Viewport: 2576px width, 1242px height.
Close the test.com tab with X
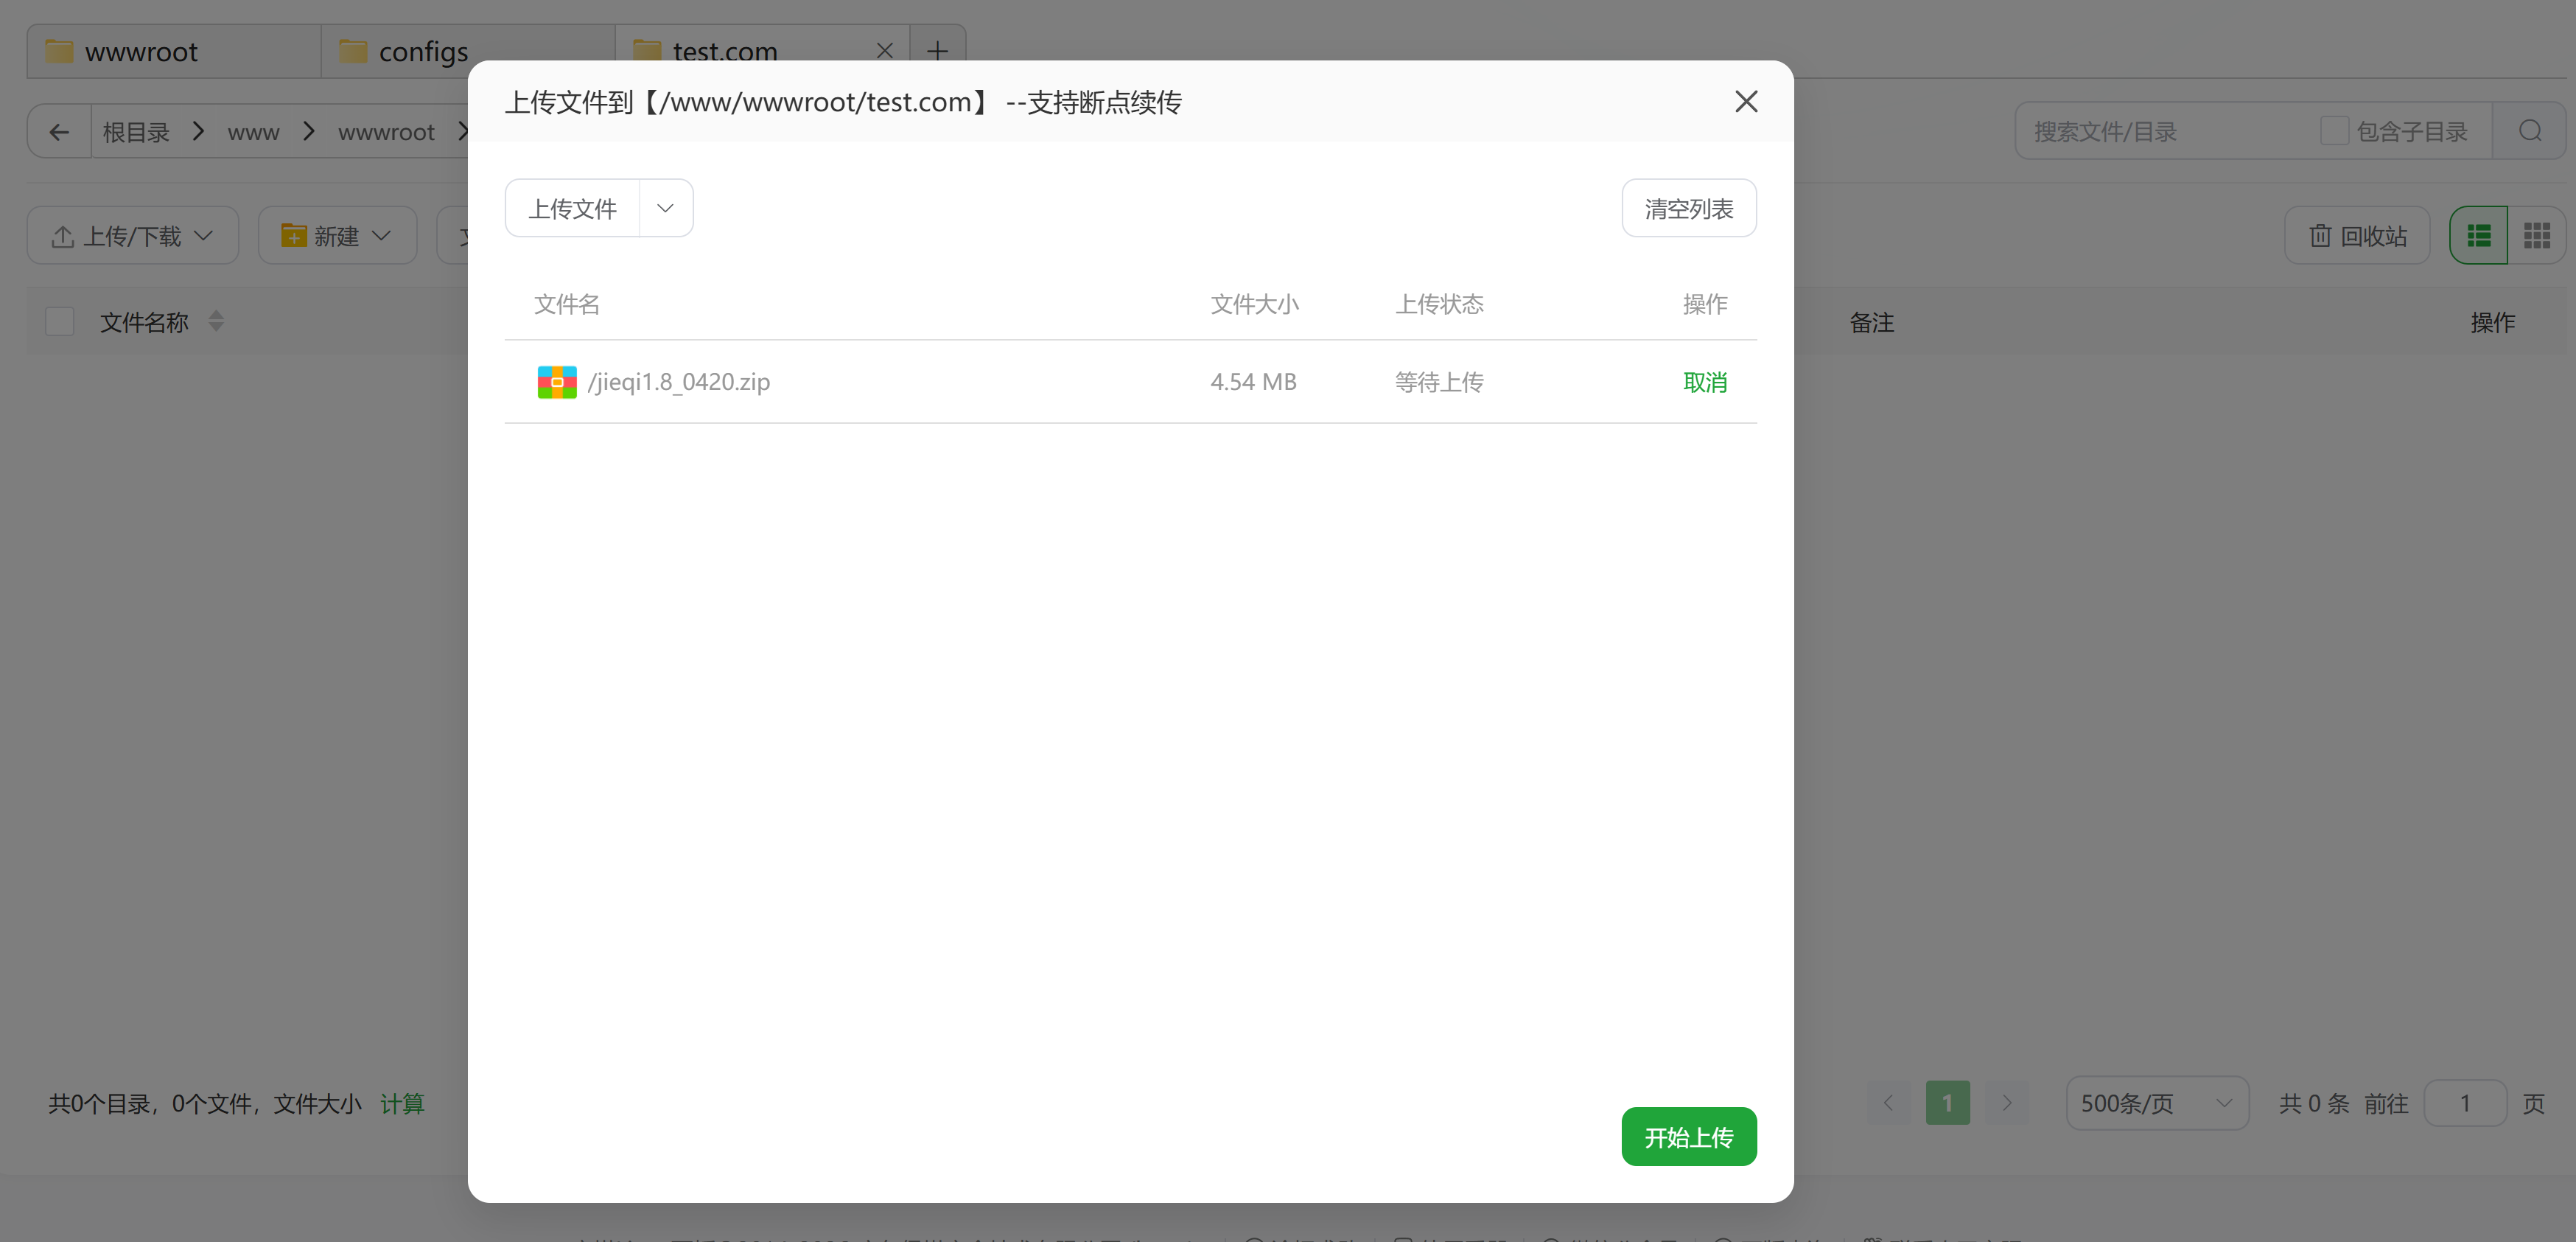[884, 51]
